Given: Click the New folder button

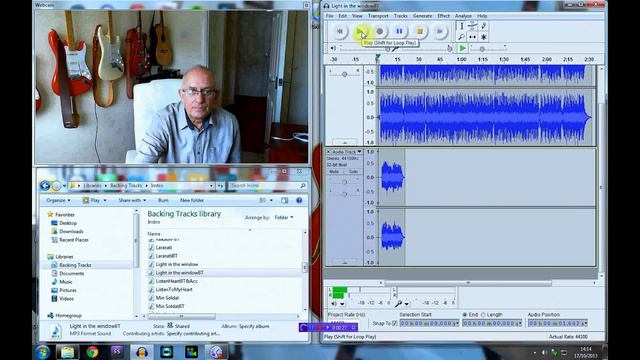Looking at the screenshot, I should coord(191,200).
